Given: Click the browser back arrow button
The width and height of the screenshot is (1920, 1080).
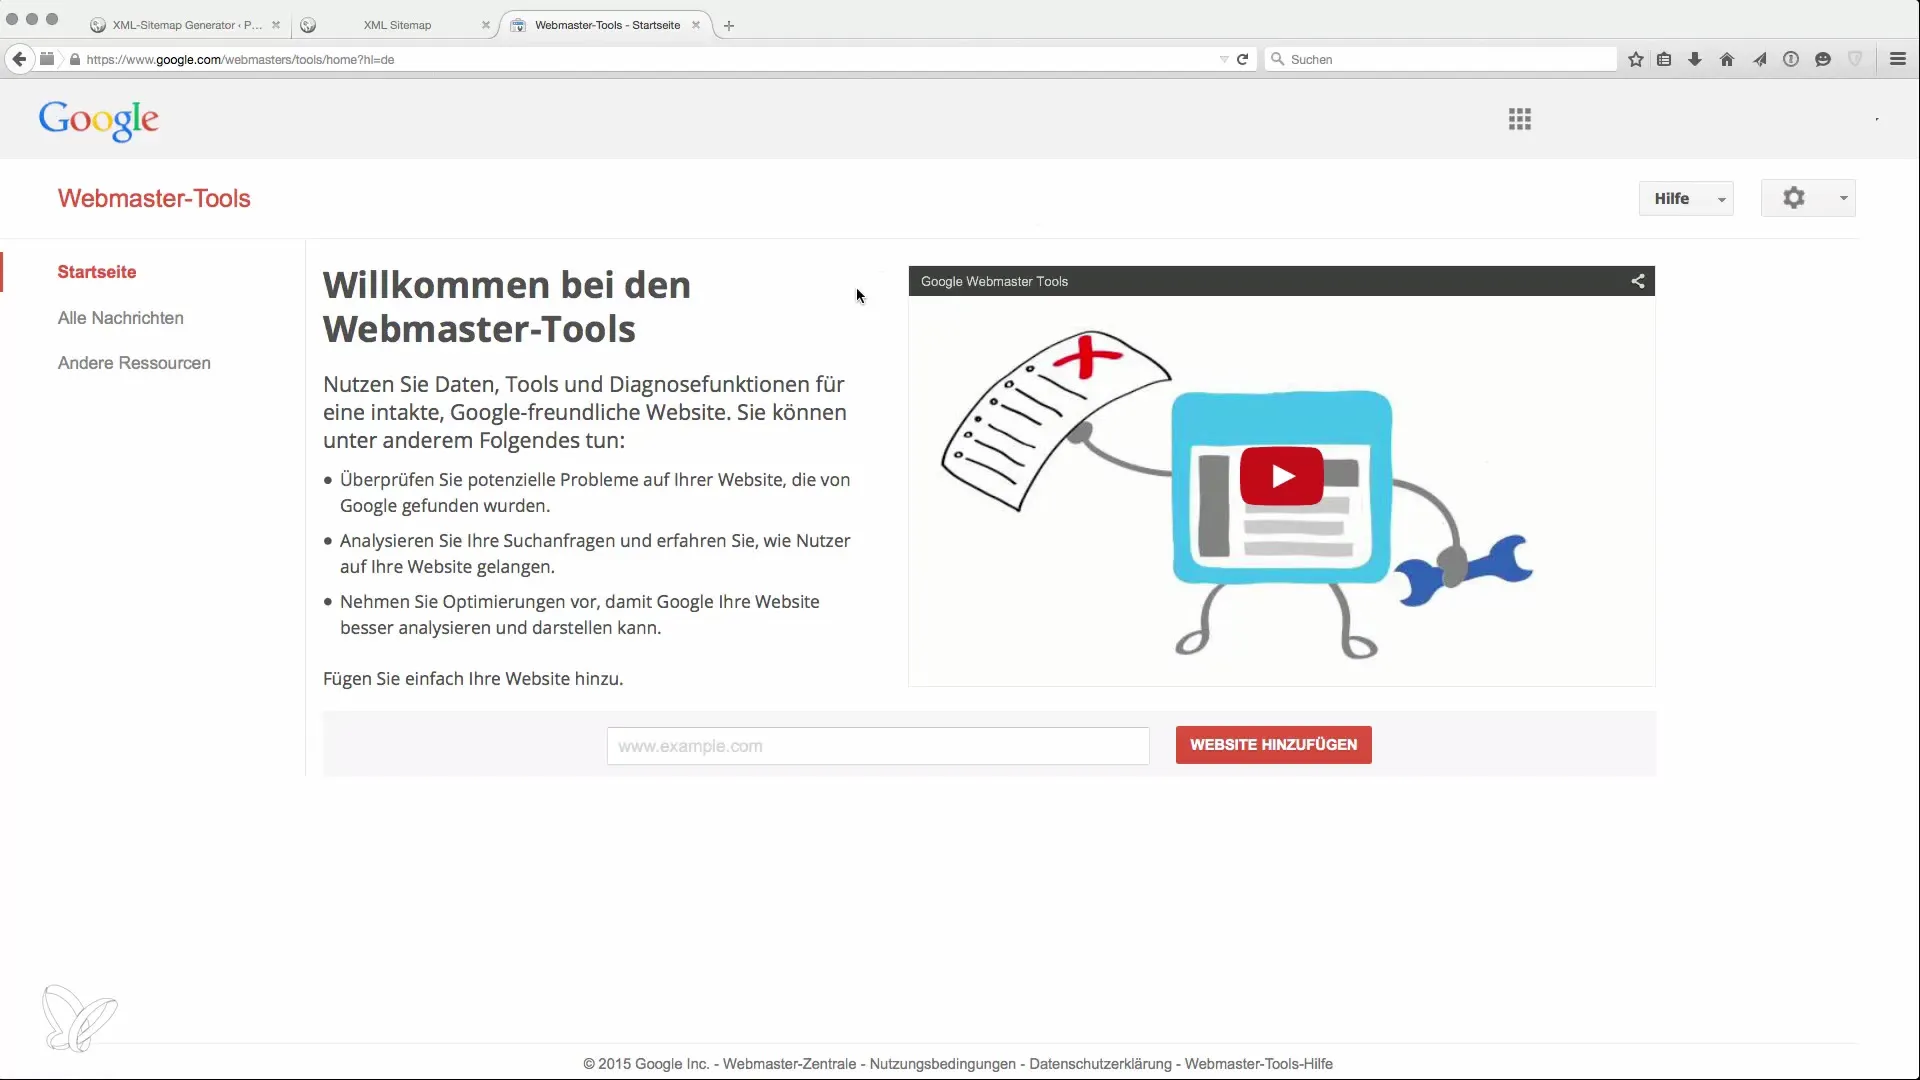Looking at the screenshot, I should tap(19, 59).
